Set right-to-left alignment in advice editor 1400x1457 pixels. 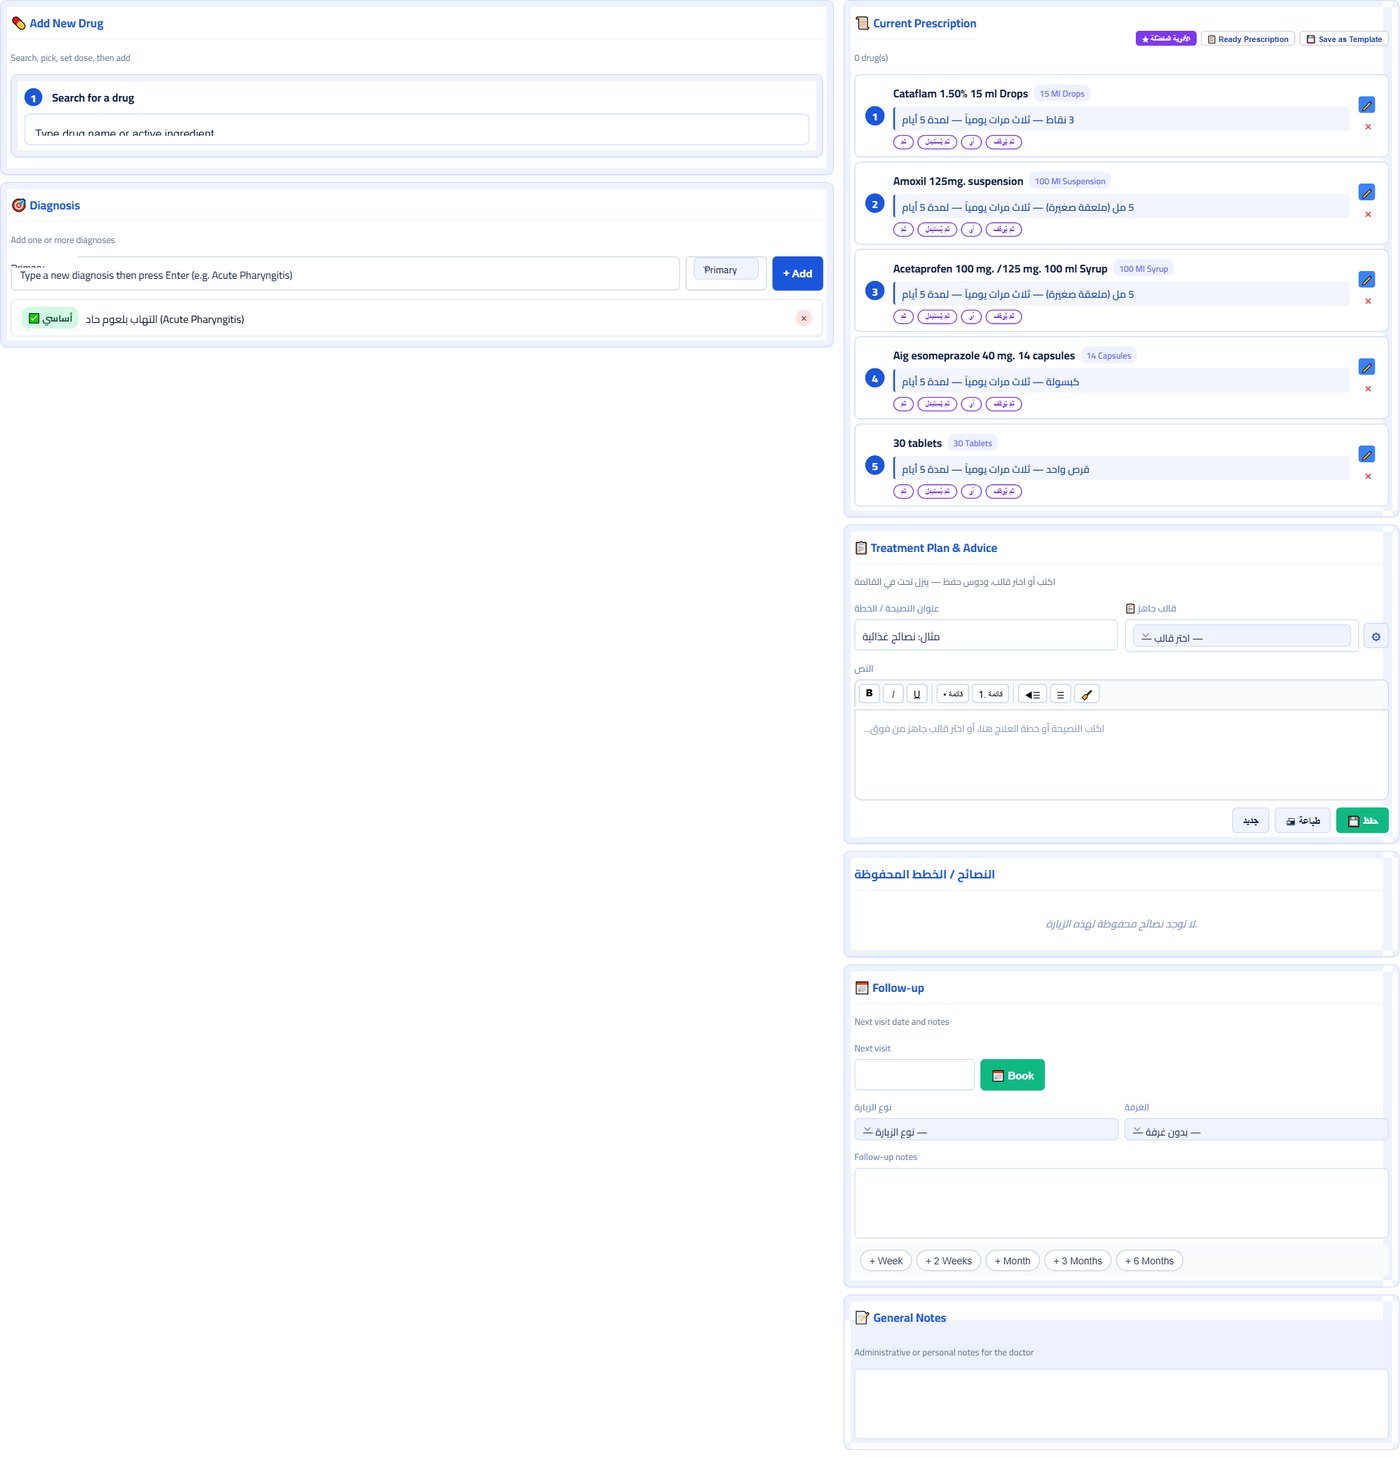[x=1032, y=694]
